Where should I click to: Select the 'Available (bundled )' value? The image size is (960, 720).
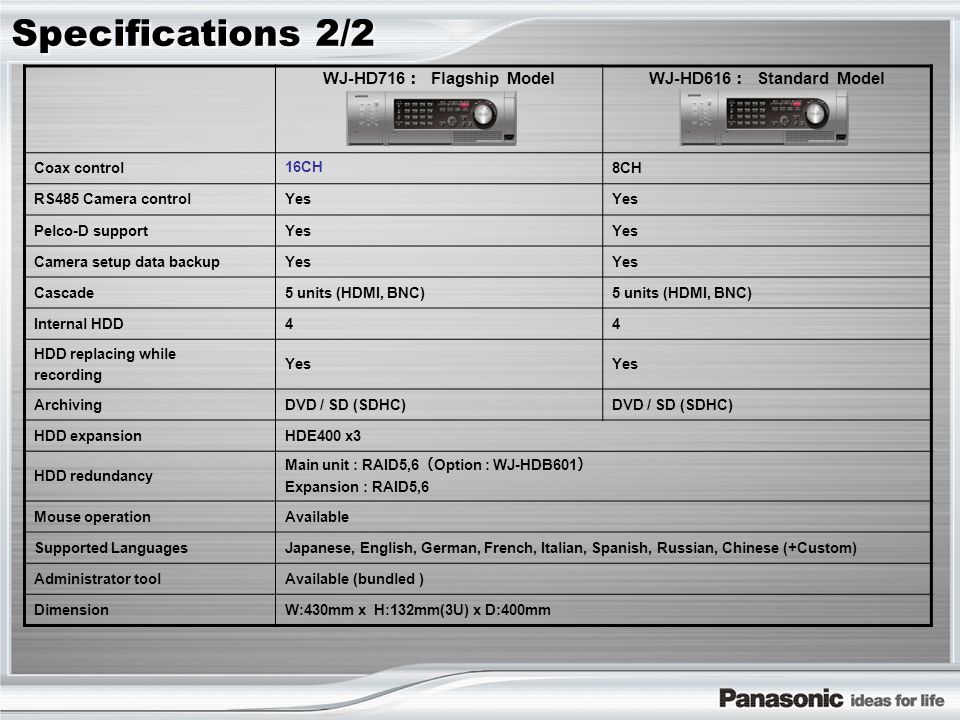354,579
